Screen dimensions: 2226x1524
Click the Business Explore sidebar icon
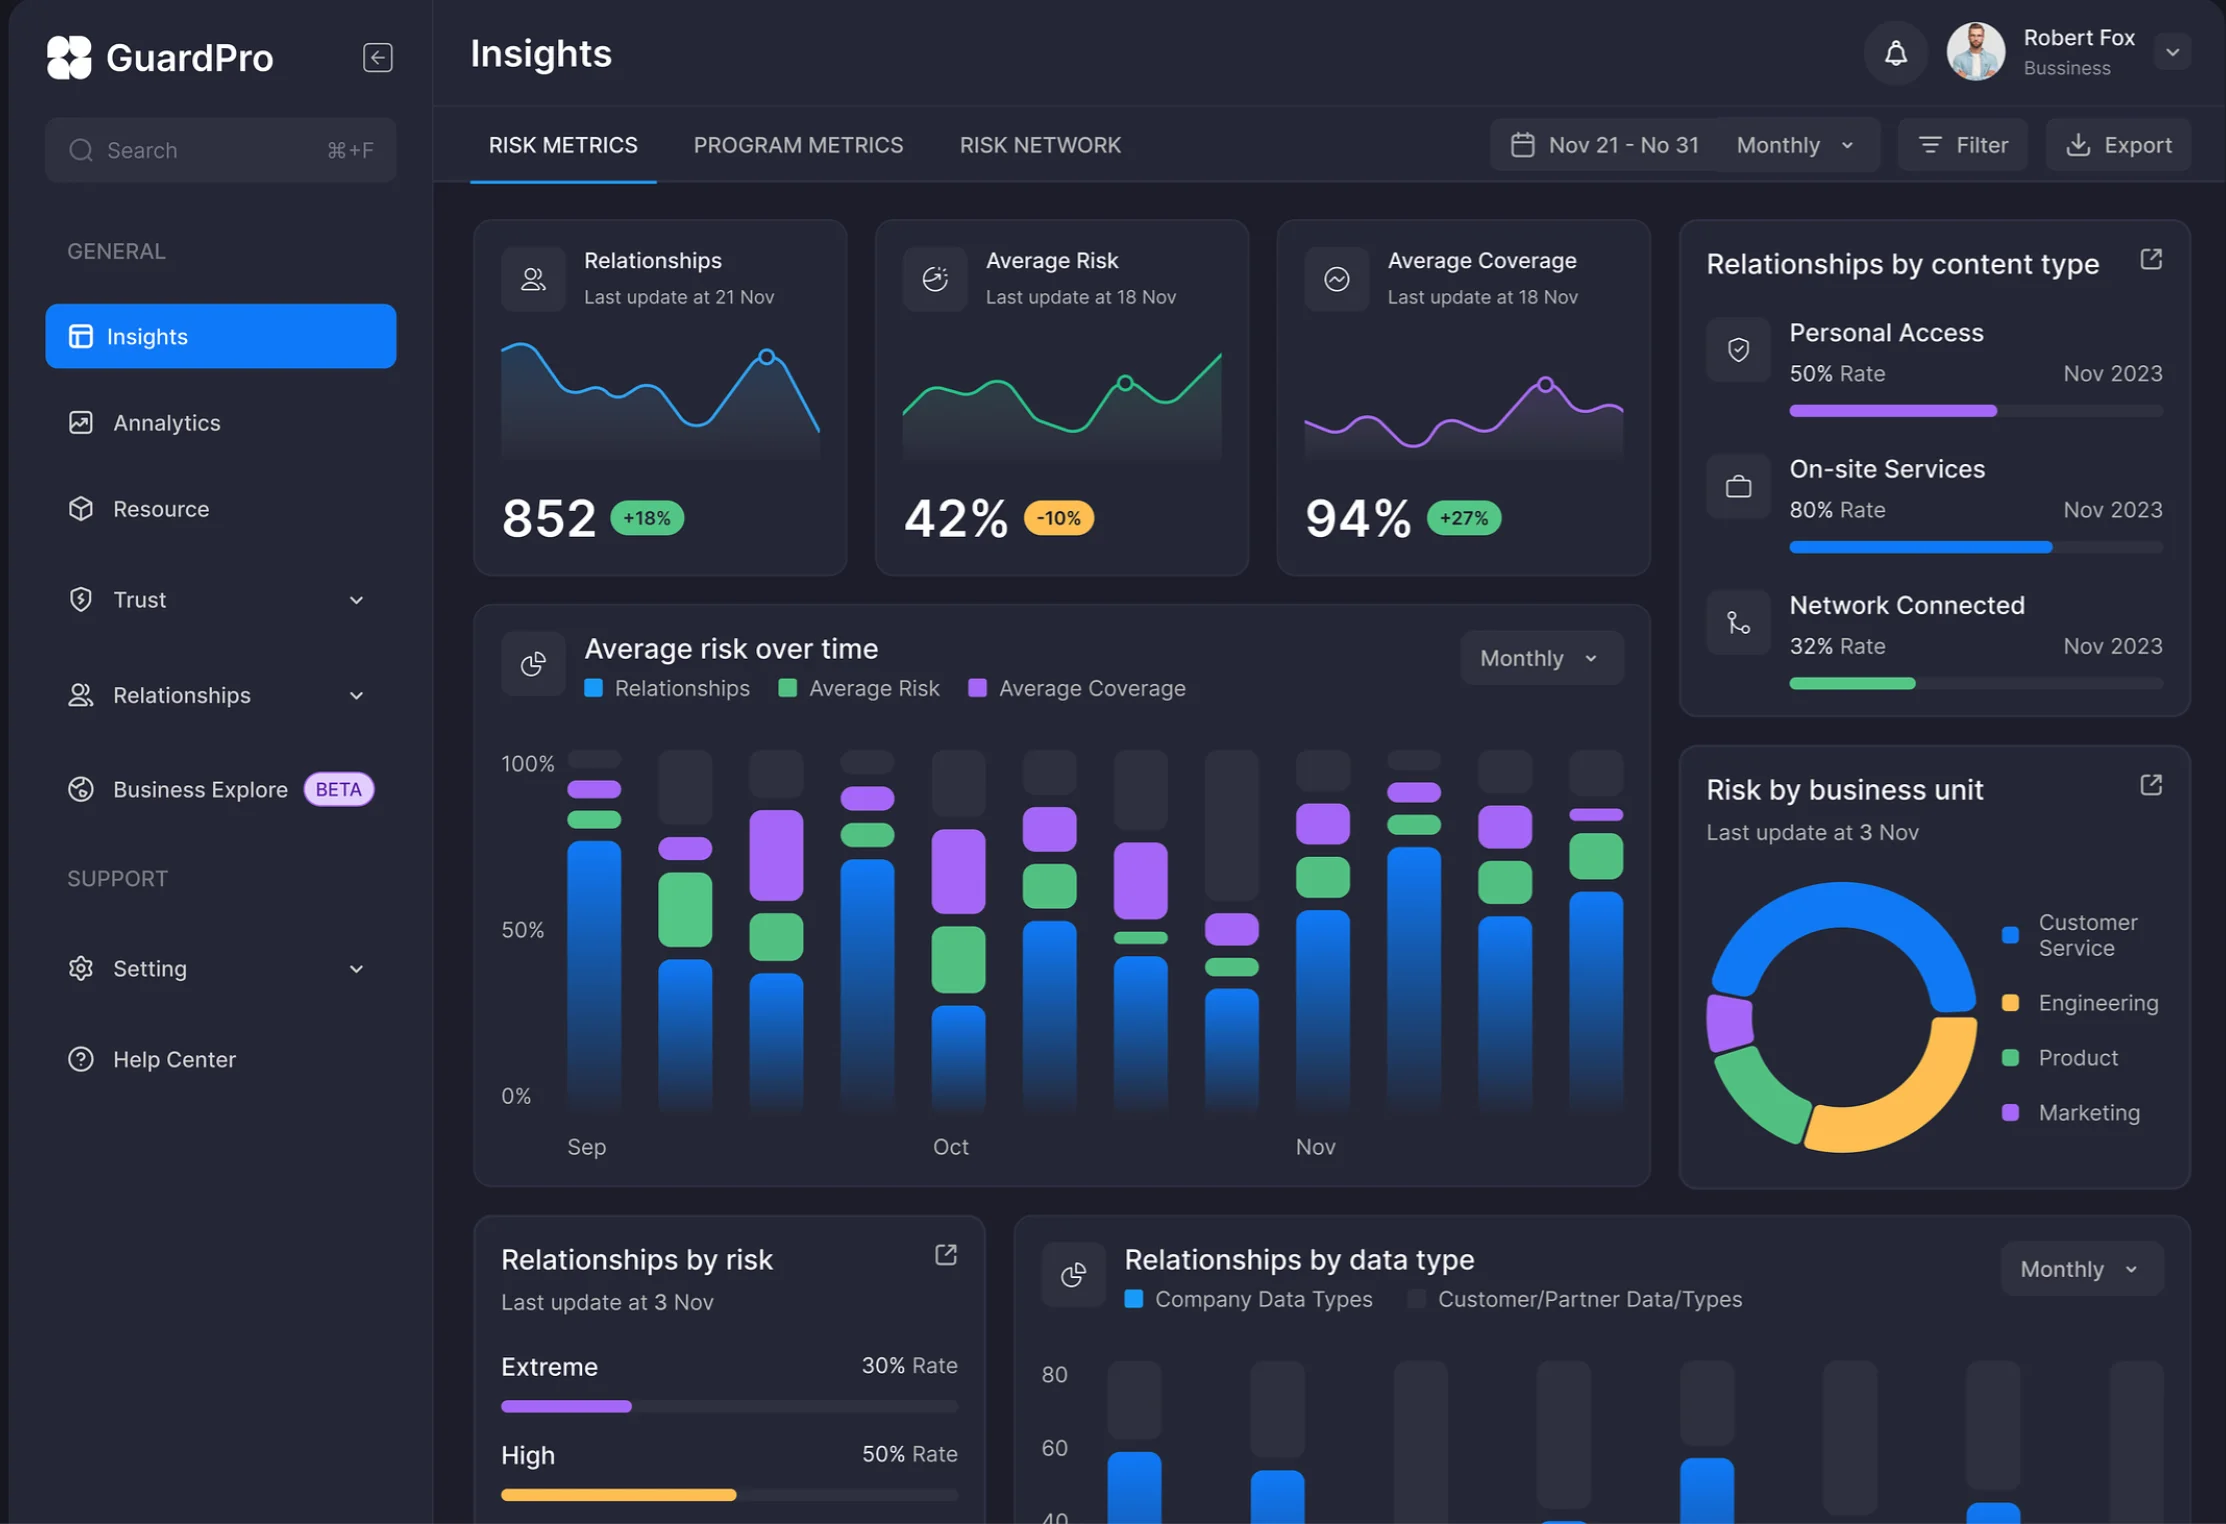[x=81, y=789]
